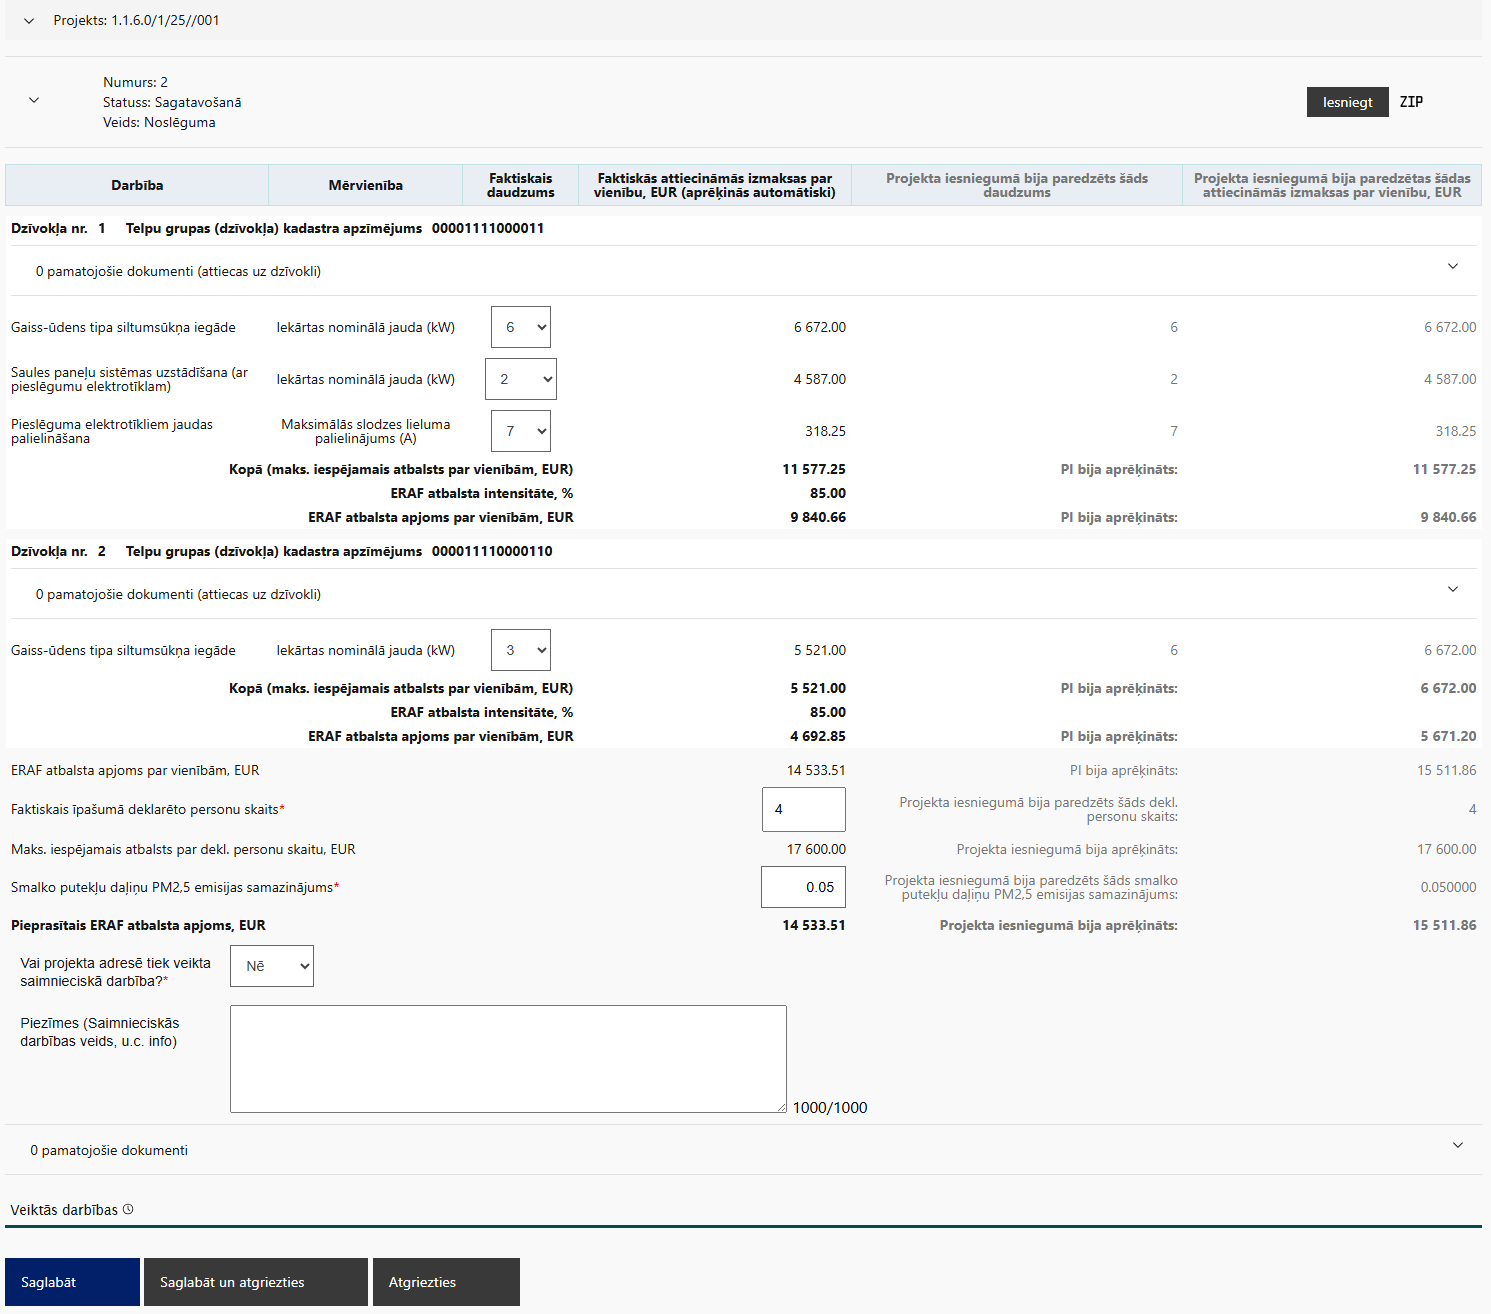Click the PM2,5 emission reduction field
The width and height of the screenshot is (1491, 1314).
[803, 887]
